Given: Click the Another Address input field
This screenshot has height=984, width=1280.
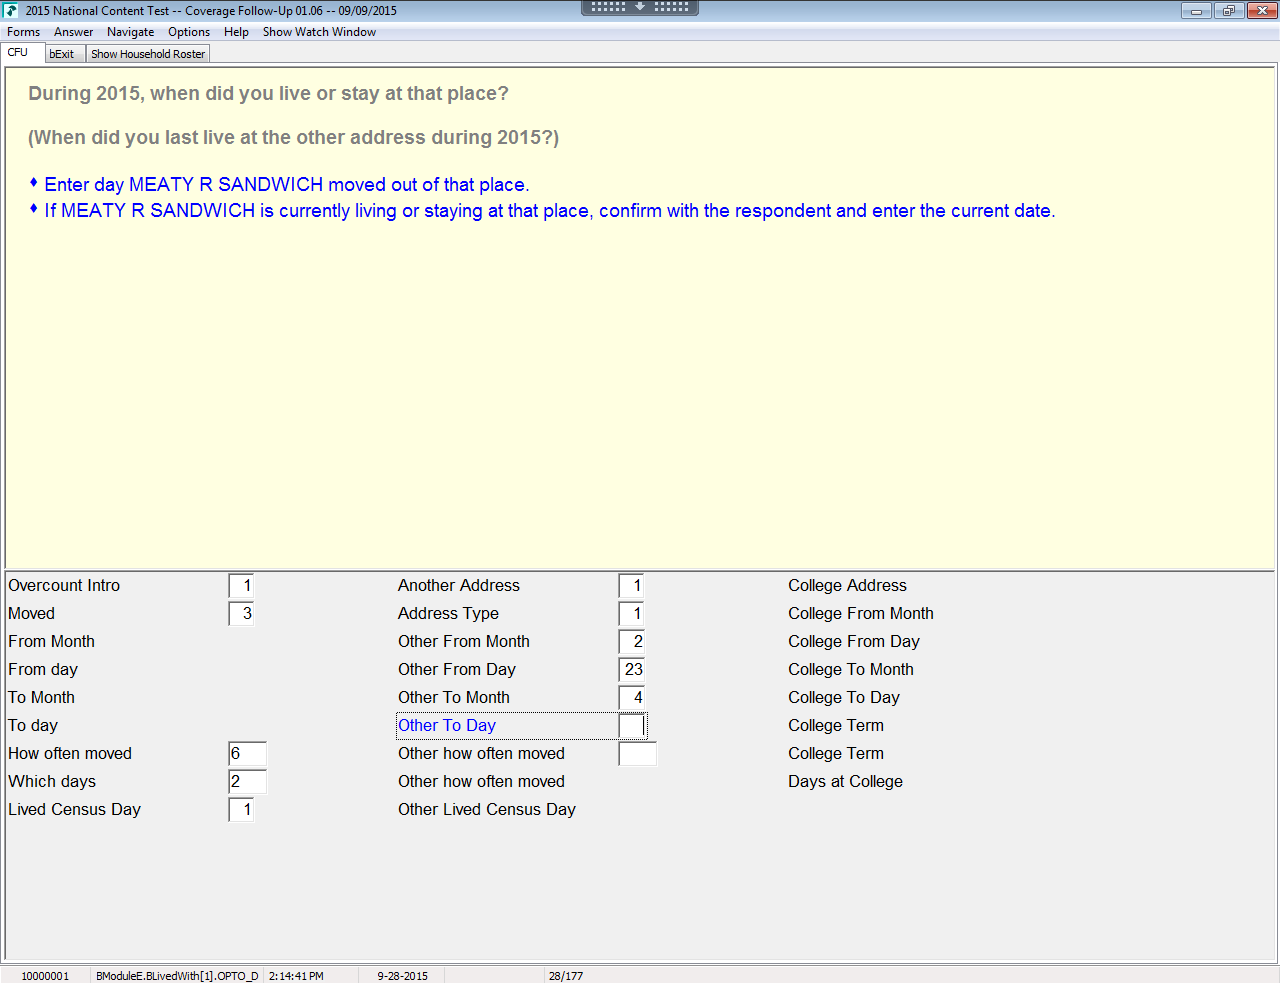Looking at the screenshot, I should [631, 586].
